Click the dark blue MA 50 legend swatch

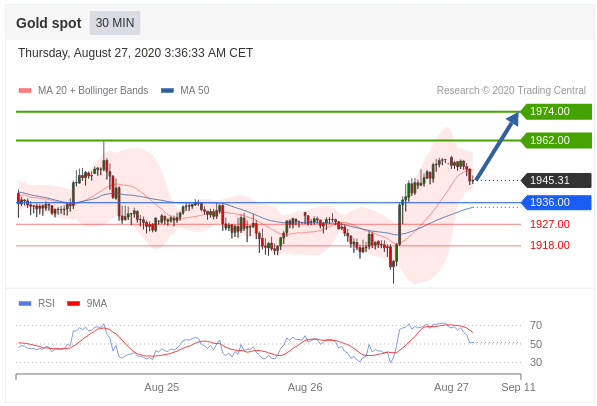[168, 91]
